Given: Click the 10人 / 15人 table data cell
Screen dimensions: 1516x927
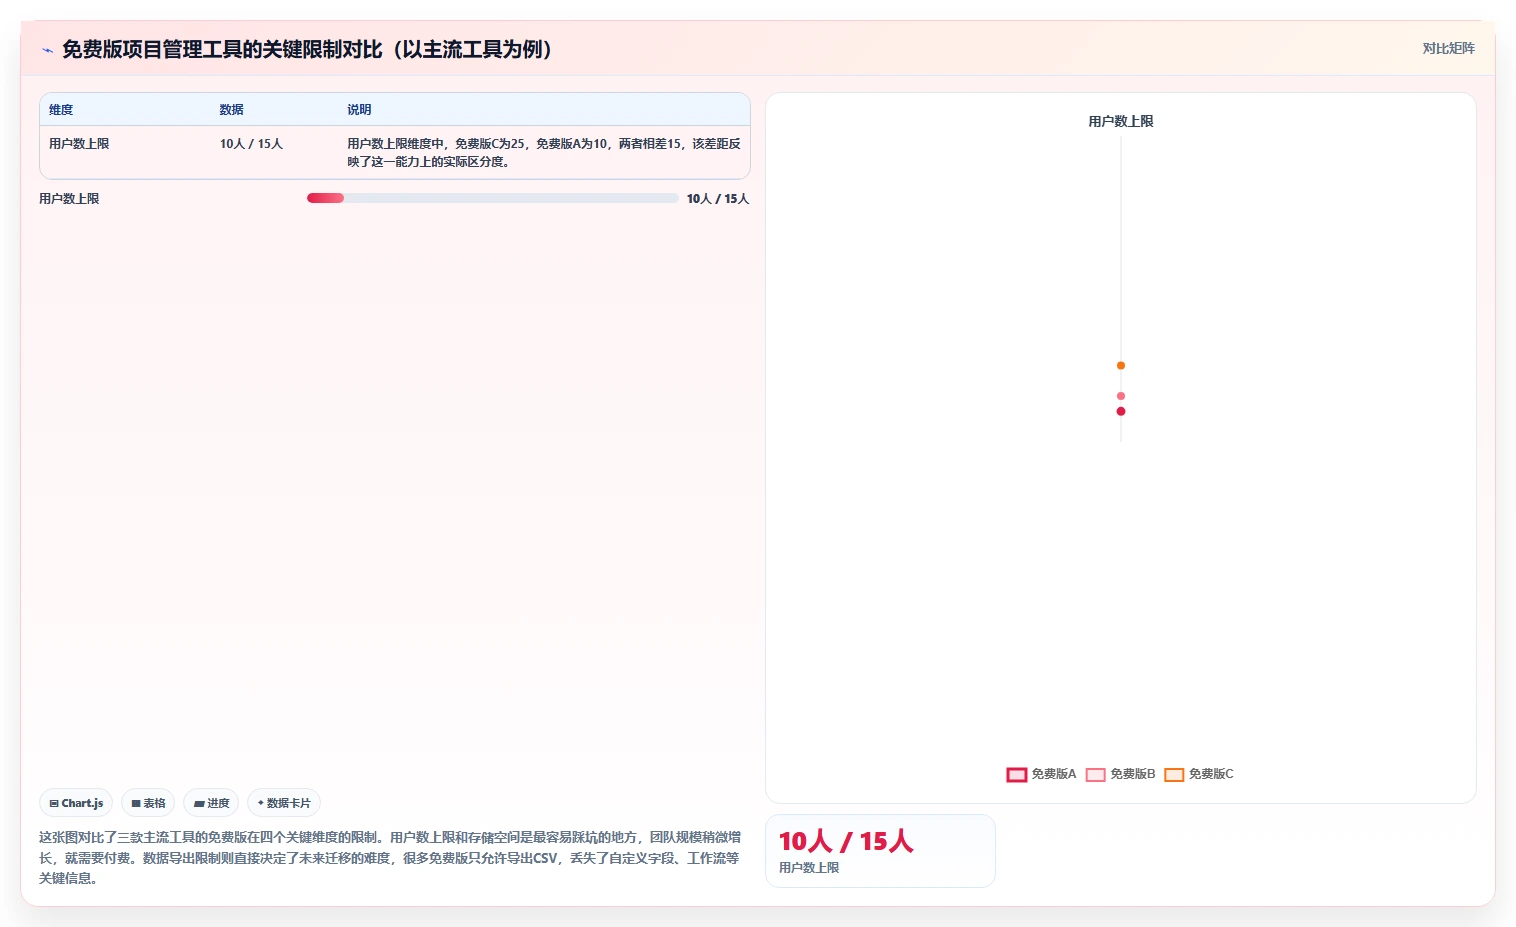Looking at the screenshot, I should coord(251,144).
